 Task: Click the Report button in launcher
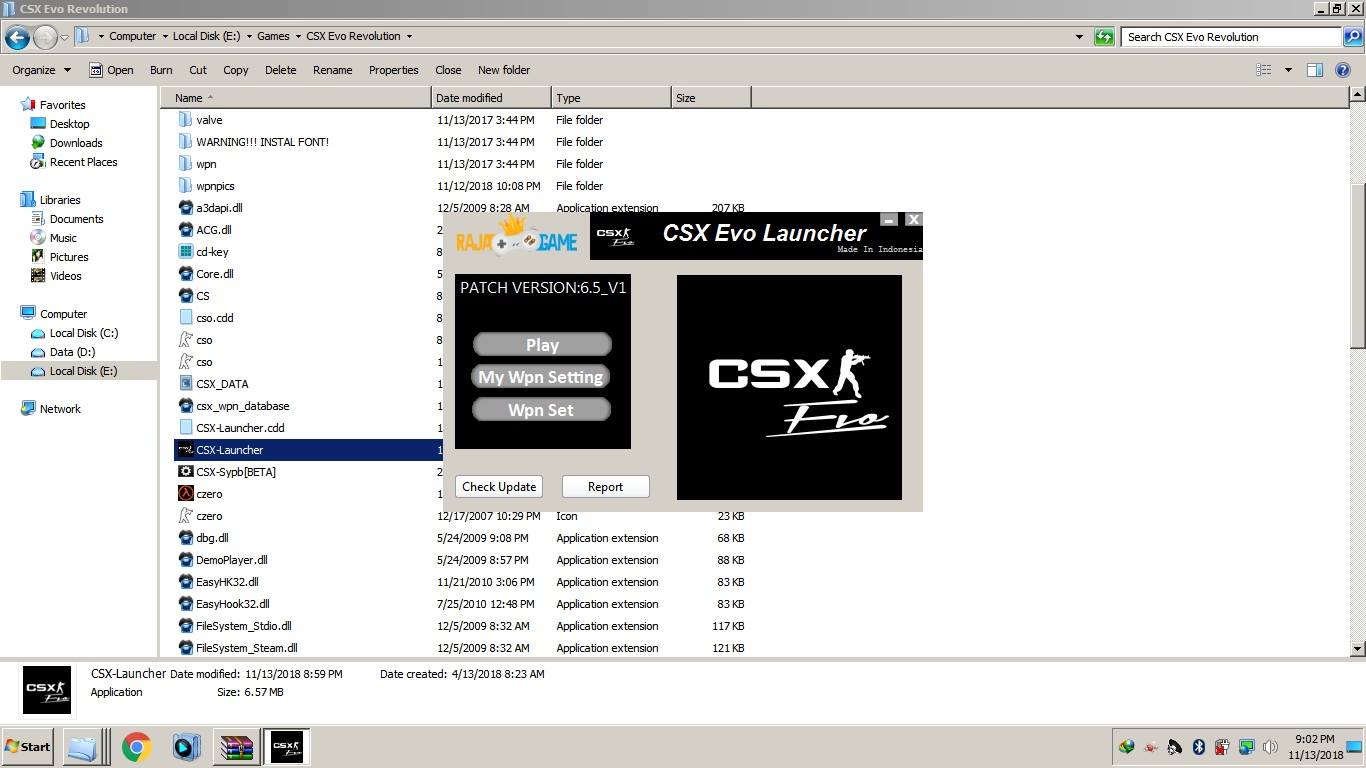[605, 487]
